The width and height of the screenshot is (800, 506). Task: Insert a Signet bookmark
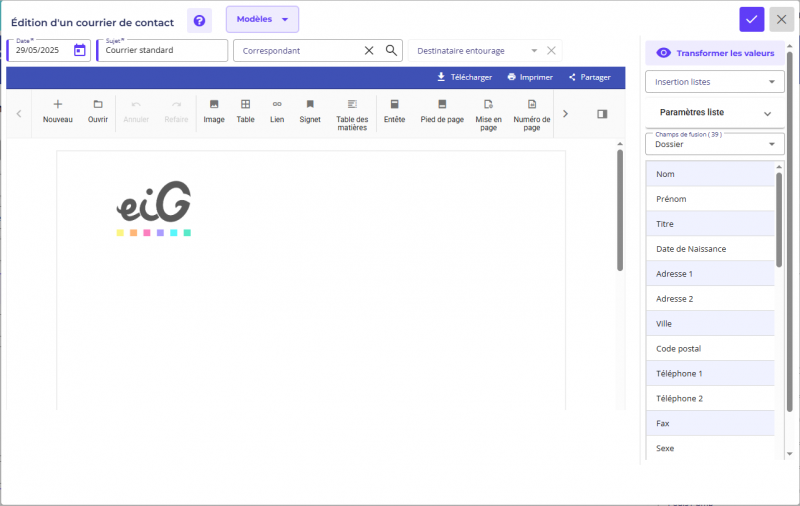pos(310,111)
